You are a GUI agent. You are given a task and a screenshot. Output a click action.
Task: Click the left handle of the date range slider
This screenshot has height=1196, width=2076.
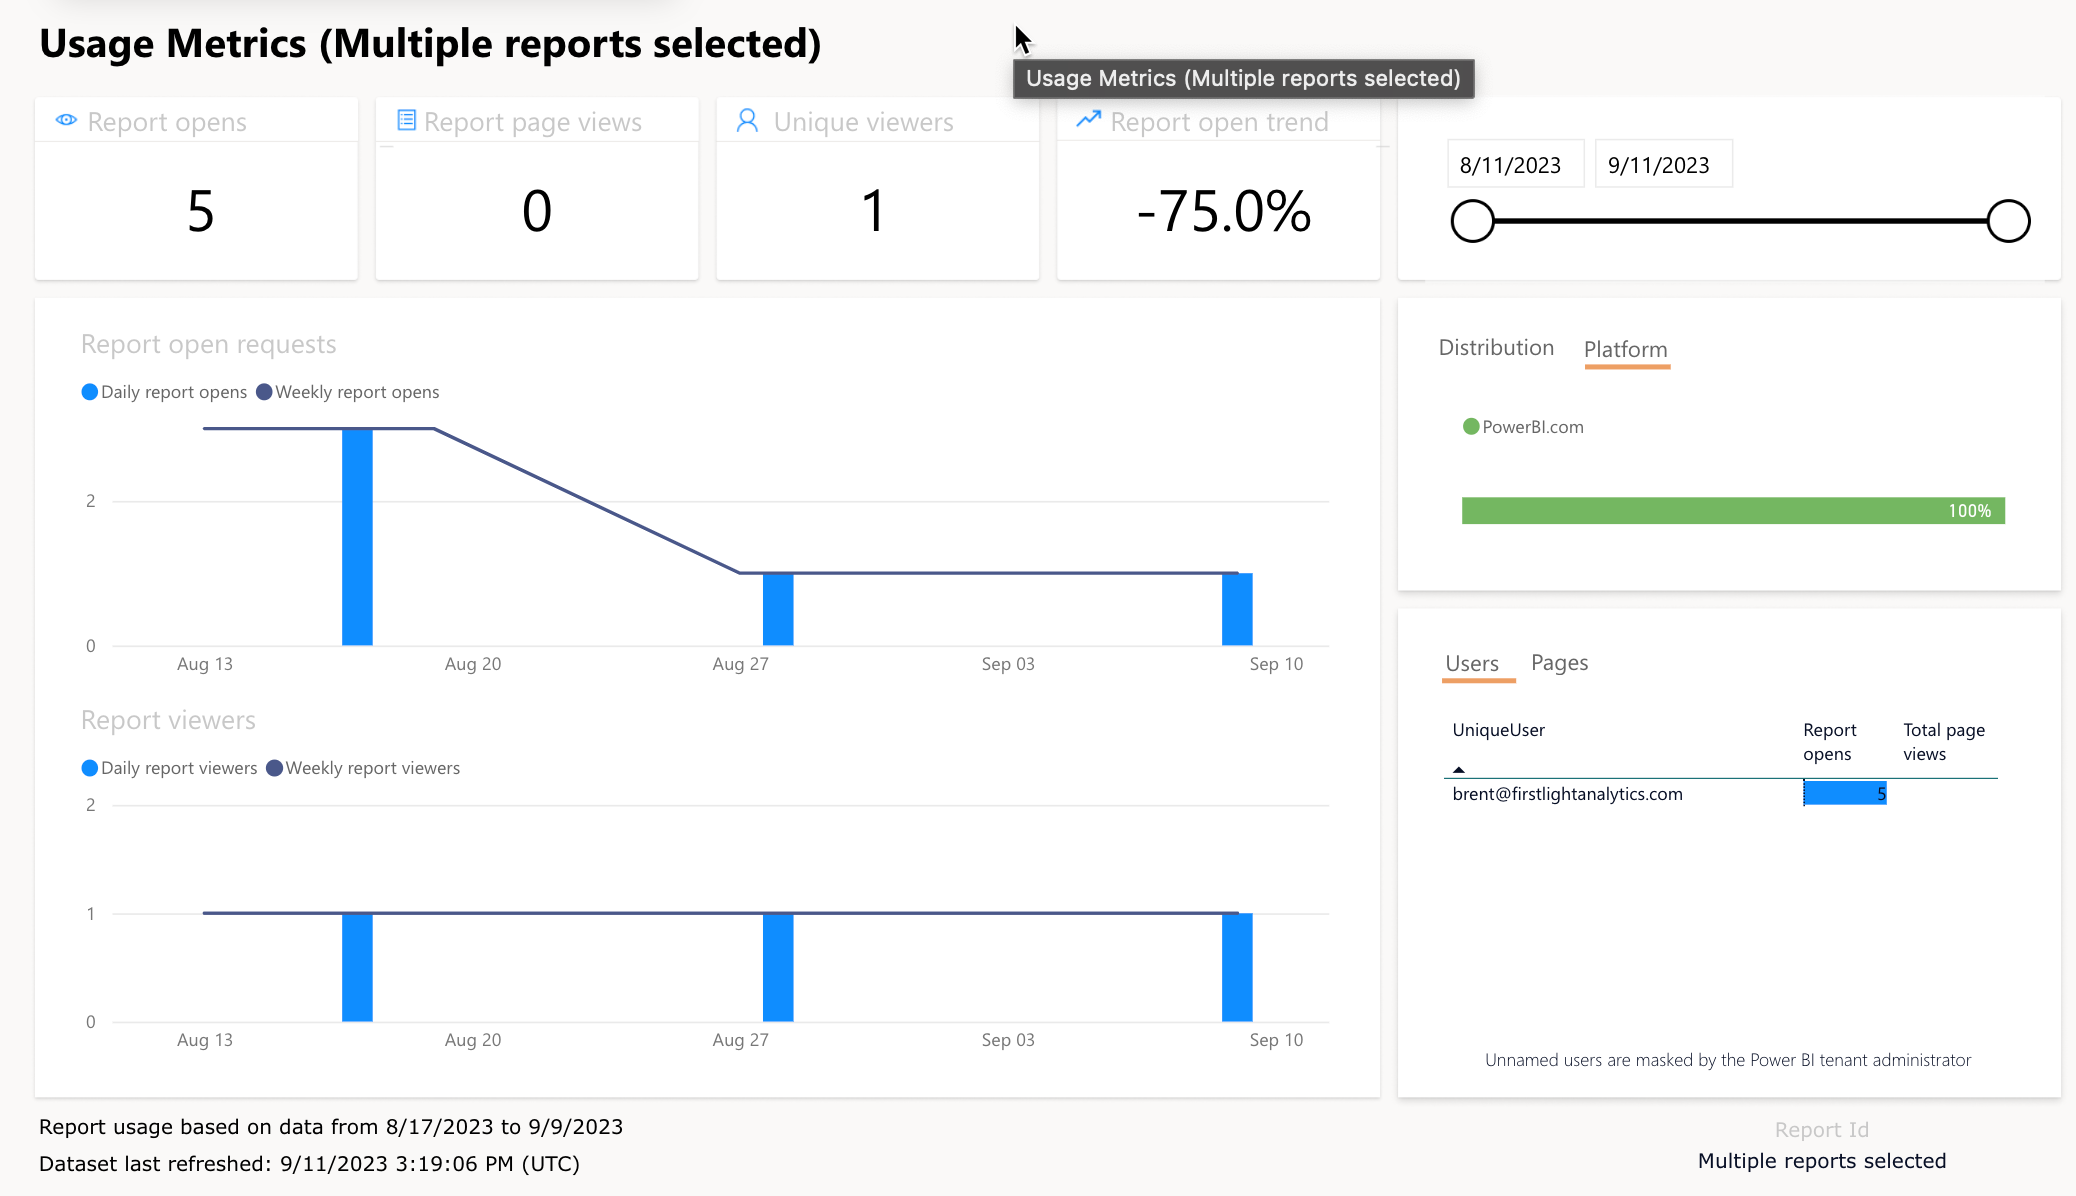1472,220
